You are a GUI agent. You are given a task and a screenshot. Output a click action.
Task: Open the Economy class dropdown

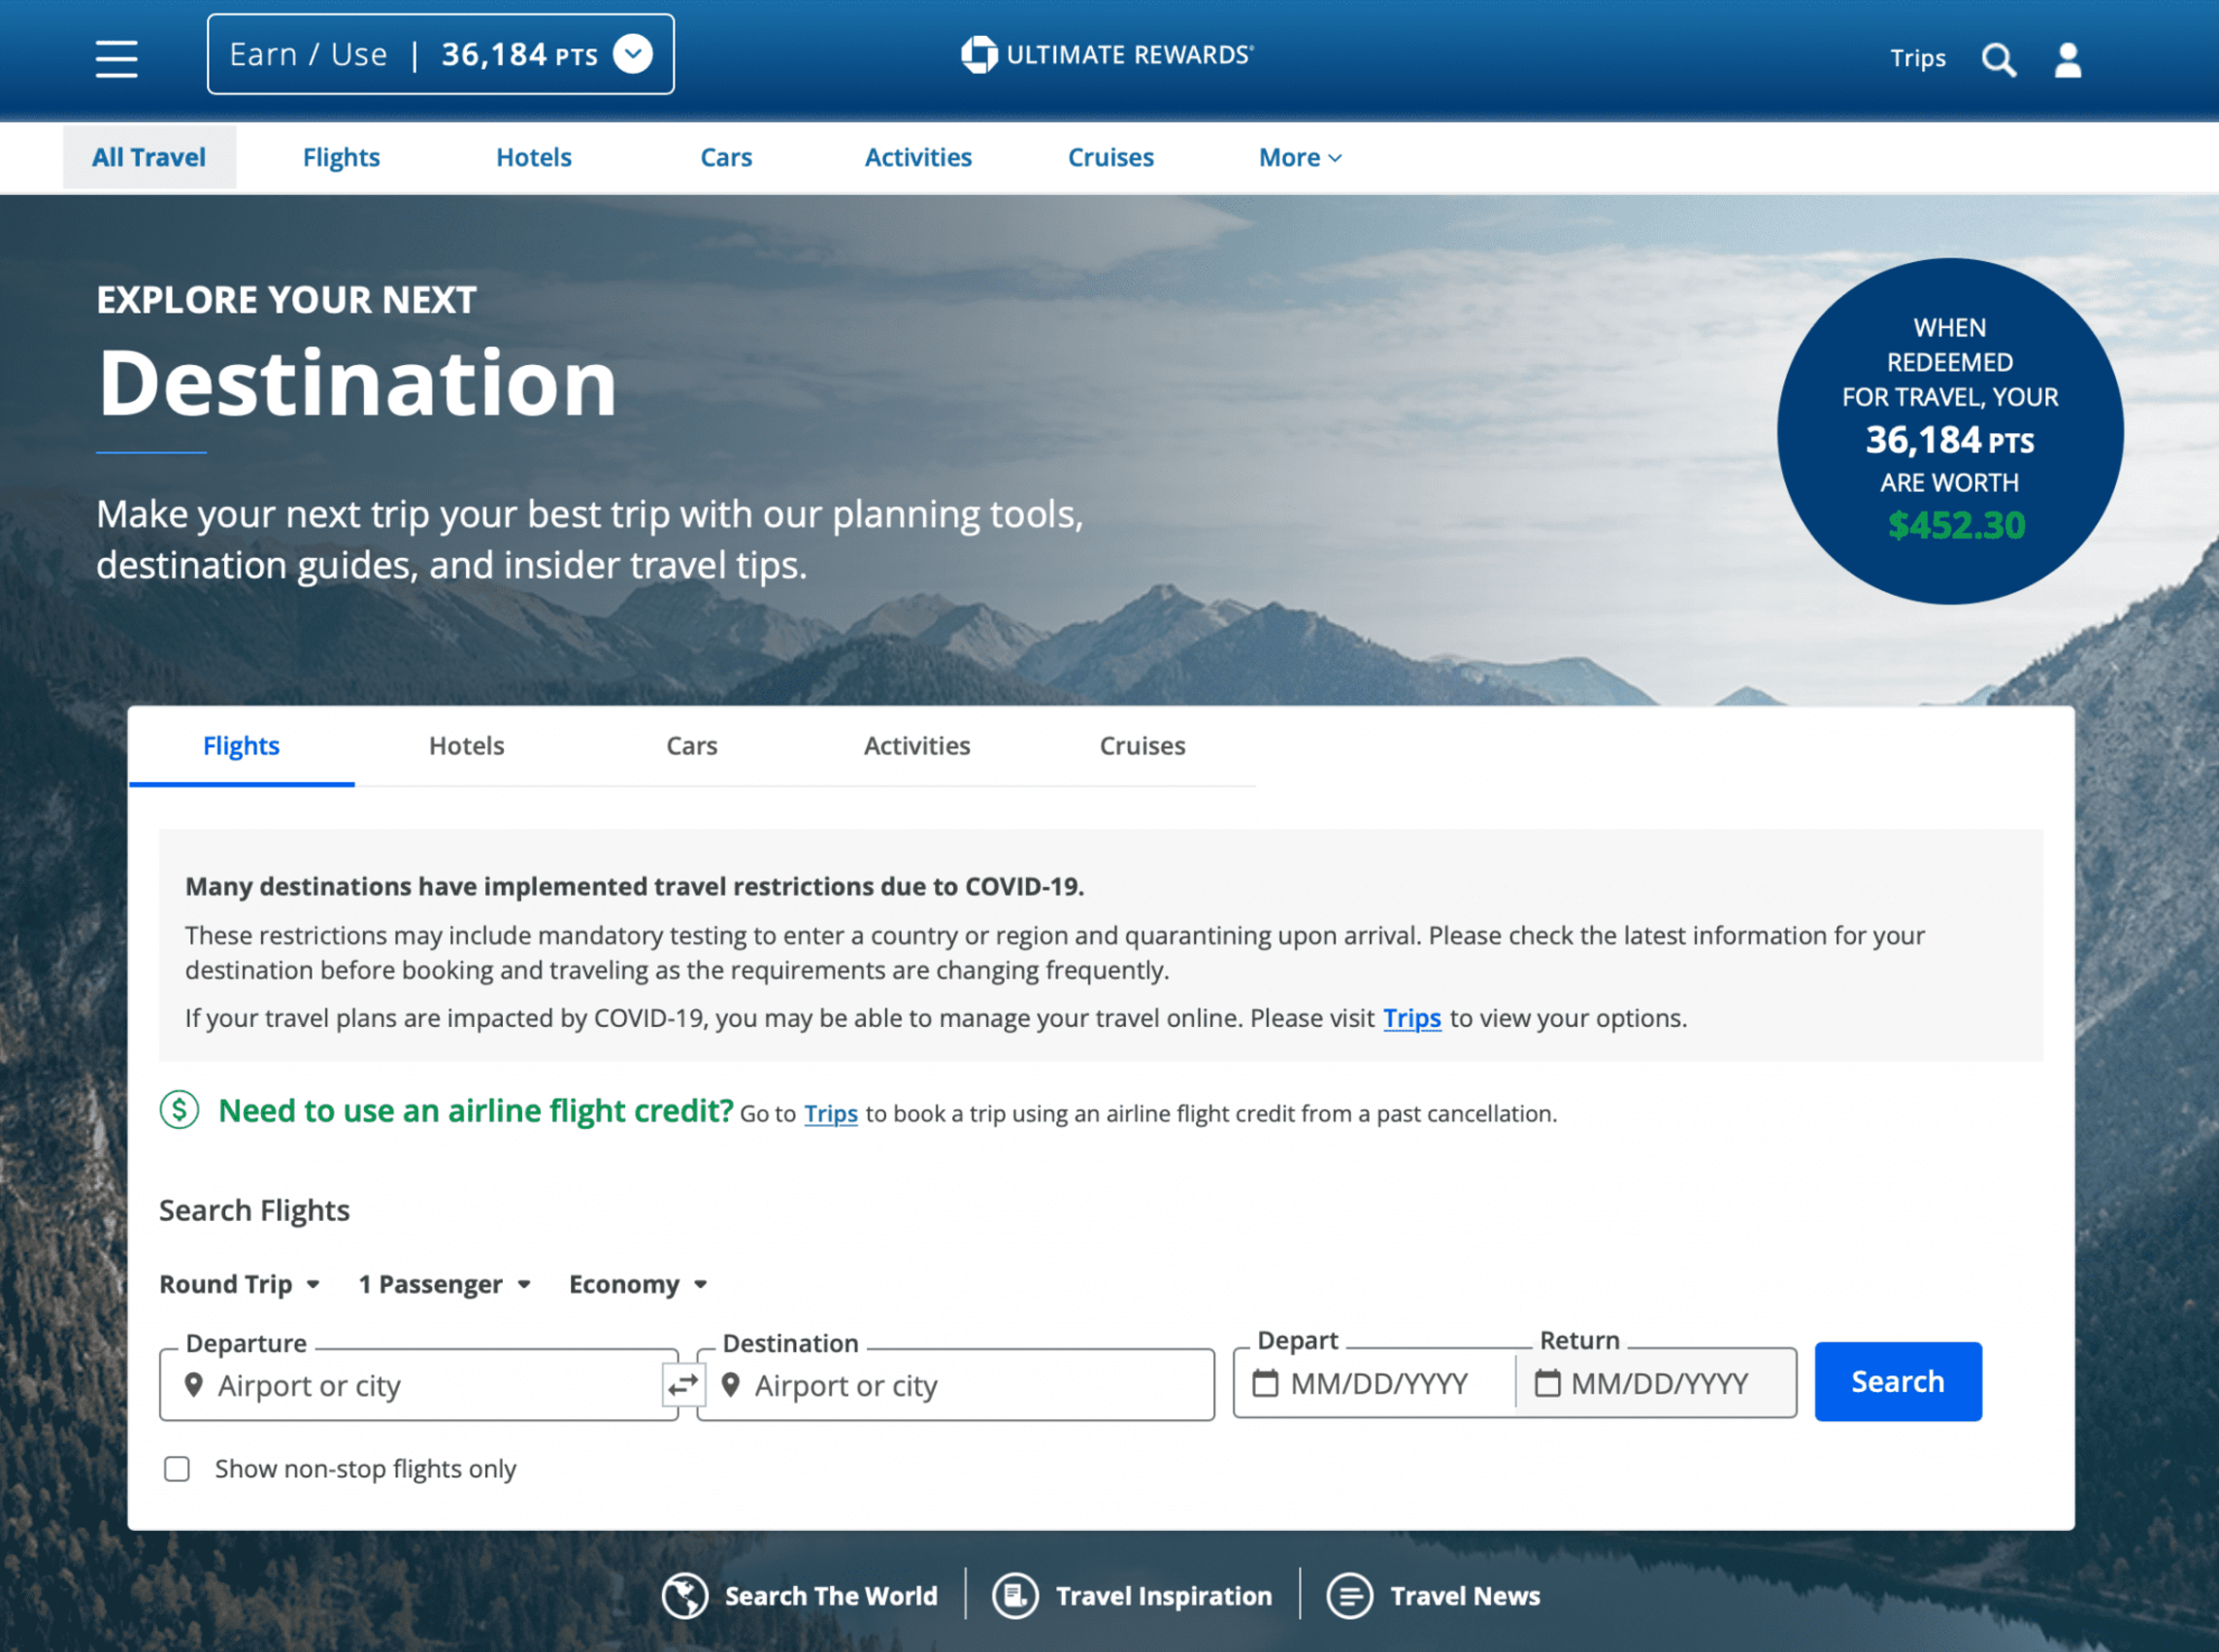pos(638,1284)
